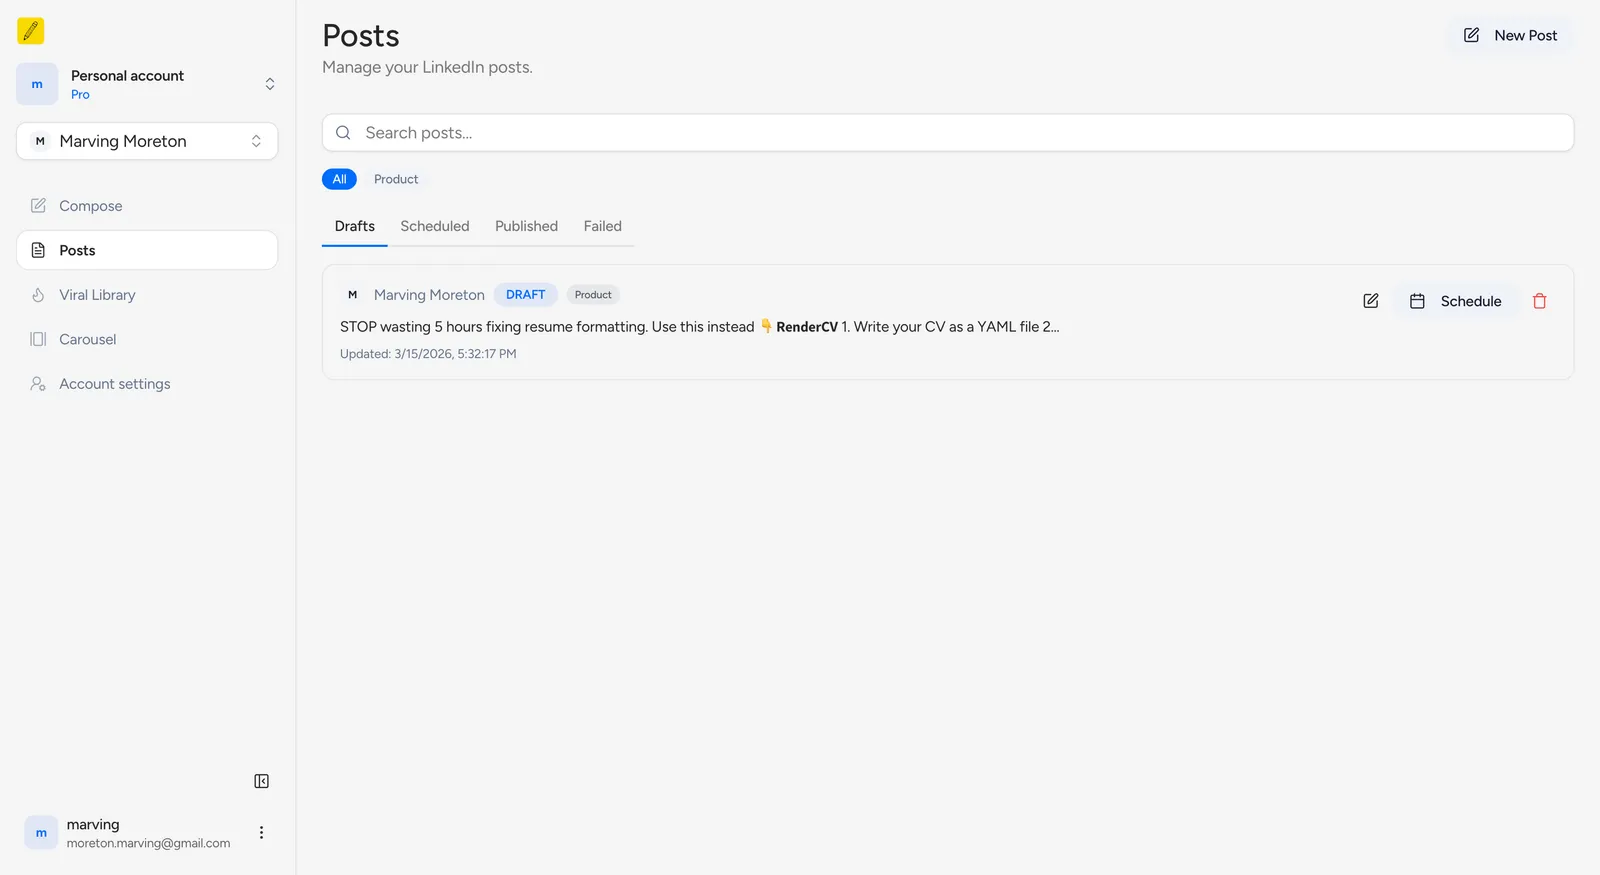The image size is (1600, 875).
Task: Click the Search posts input field
Action: coord(948,133)
